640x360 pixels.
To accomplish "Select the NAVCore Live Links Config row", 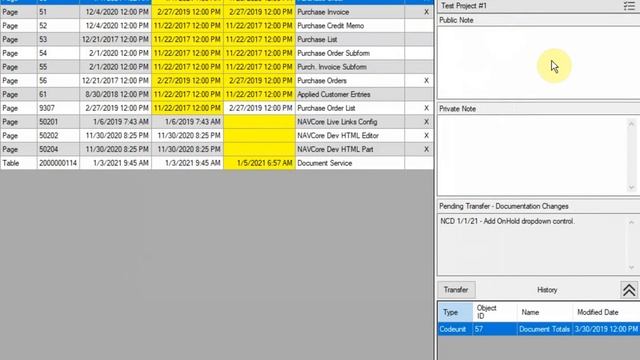I will (x=217, y=122).
